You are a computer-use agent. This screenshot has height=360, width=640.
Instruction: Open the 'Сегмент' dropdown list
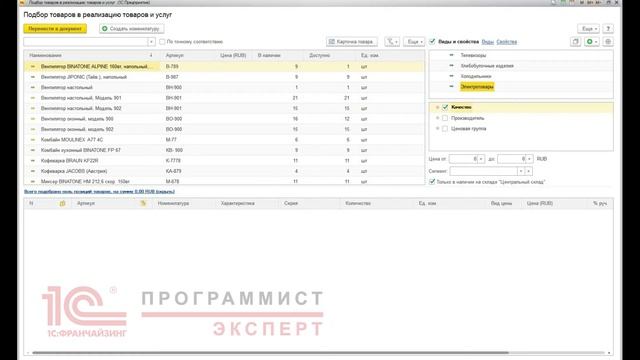pos(521,171)
